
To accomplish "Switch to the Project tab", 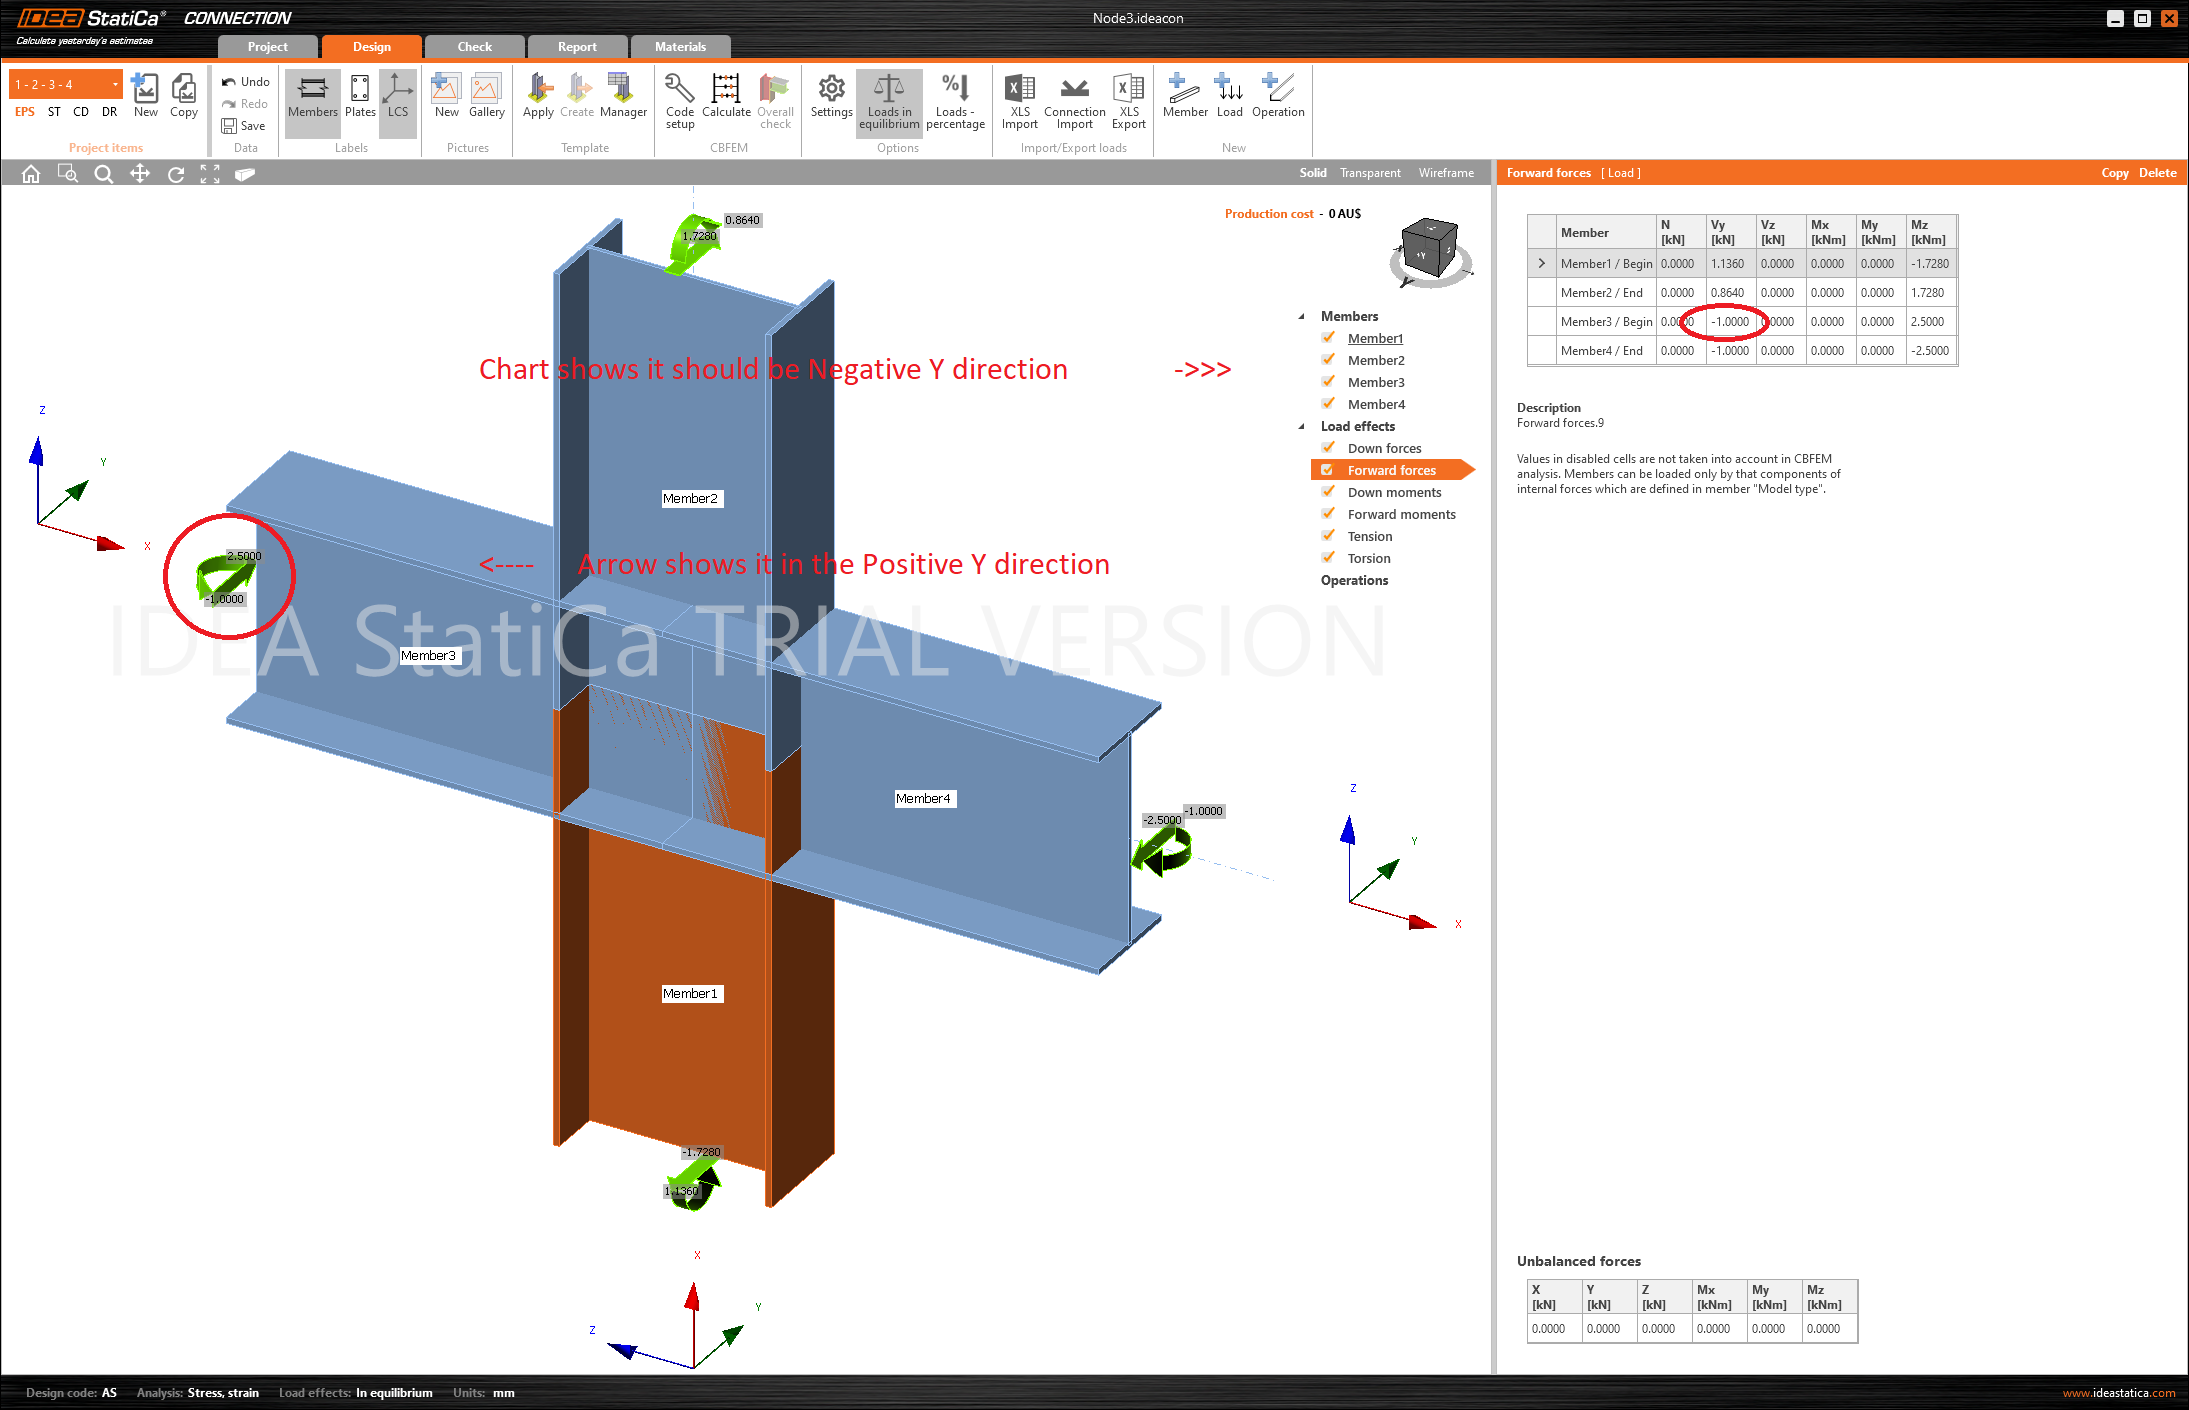I will coord(268,47).
